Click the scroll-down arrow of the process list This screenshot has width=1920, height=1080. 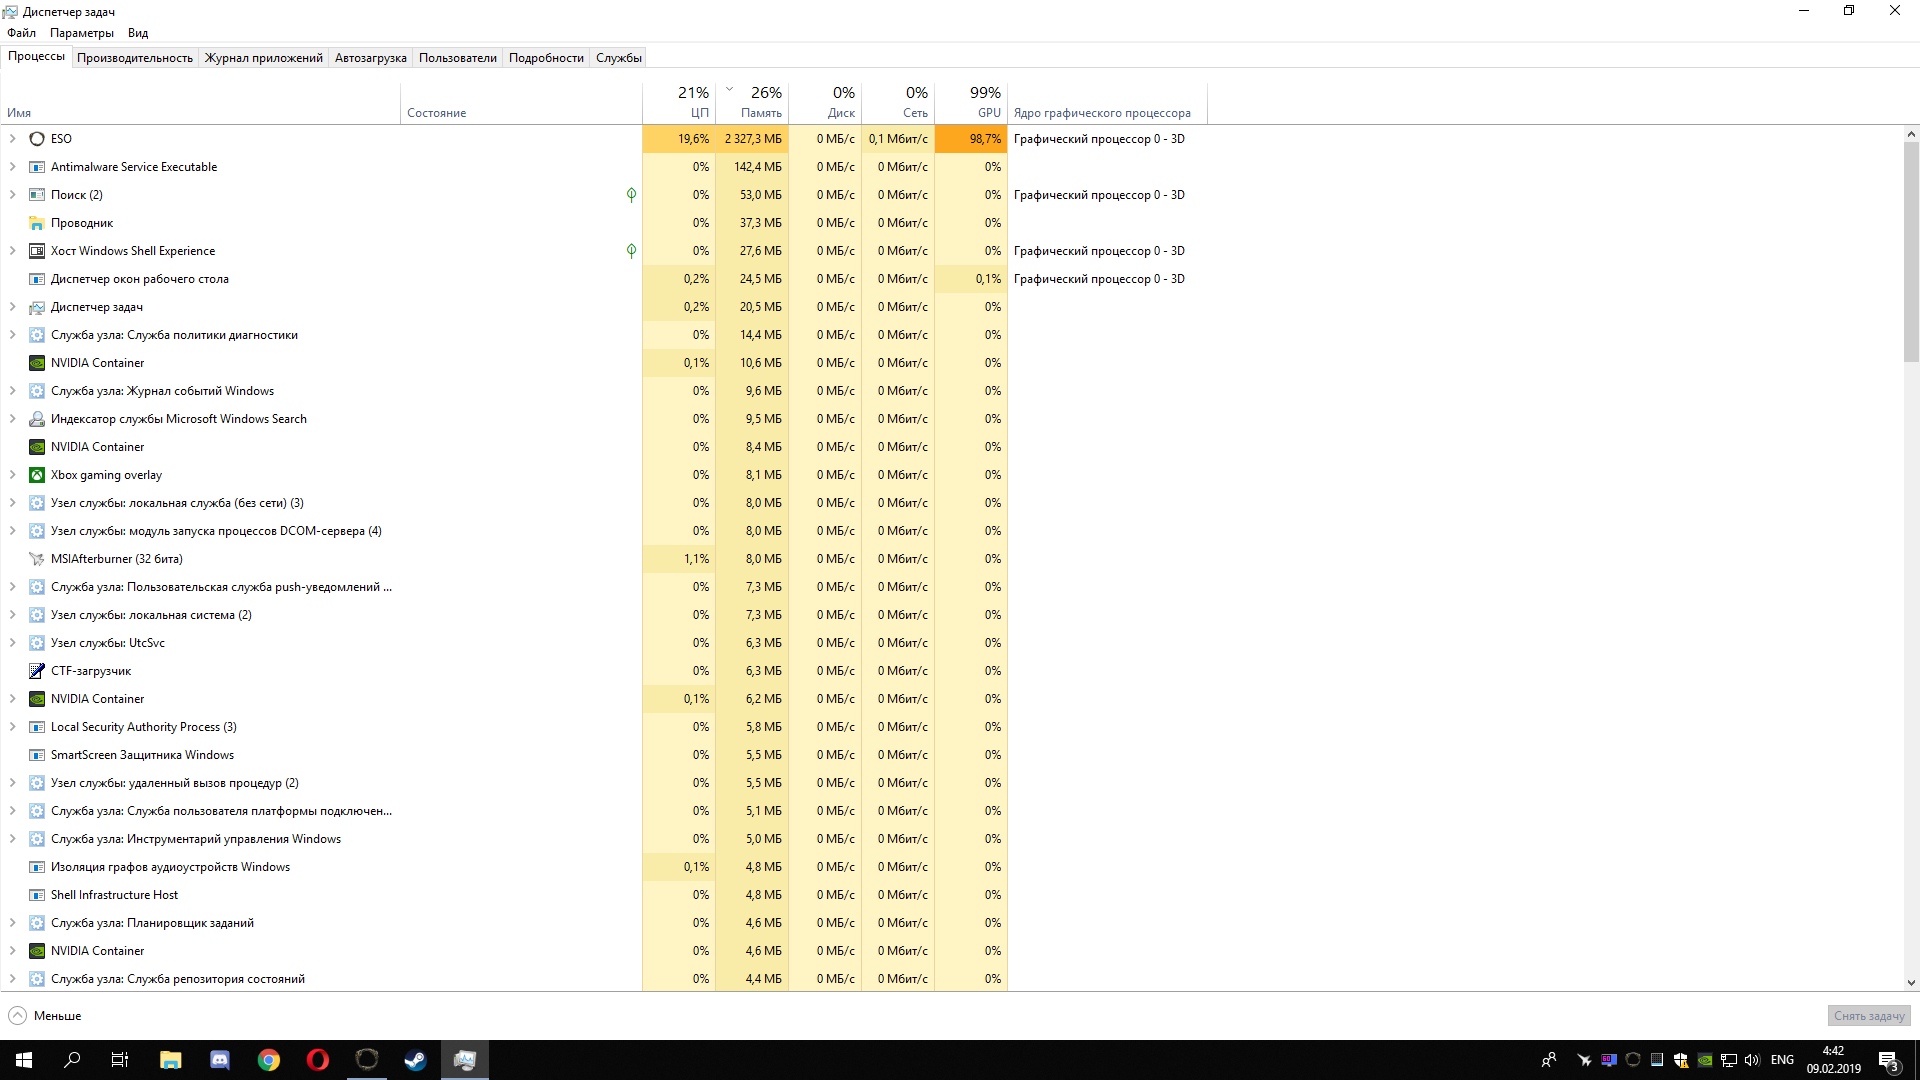tap(1911, 983)
